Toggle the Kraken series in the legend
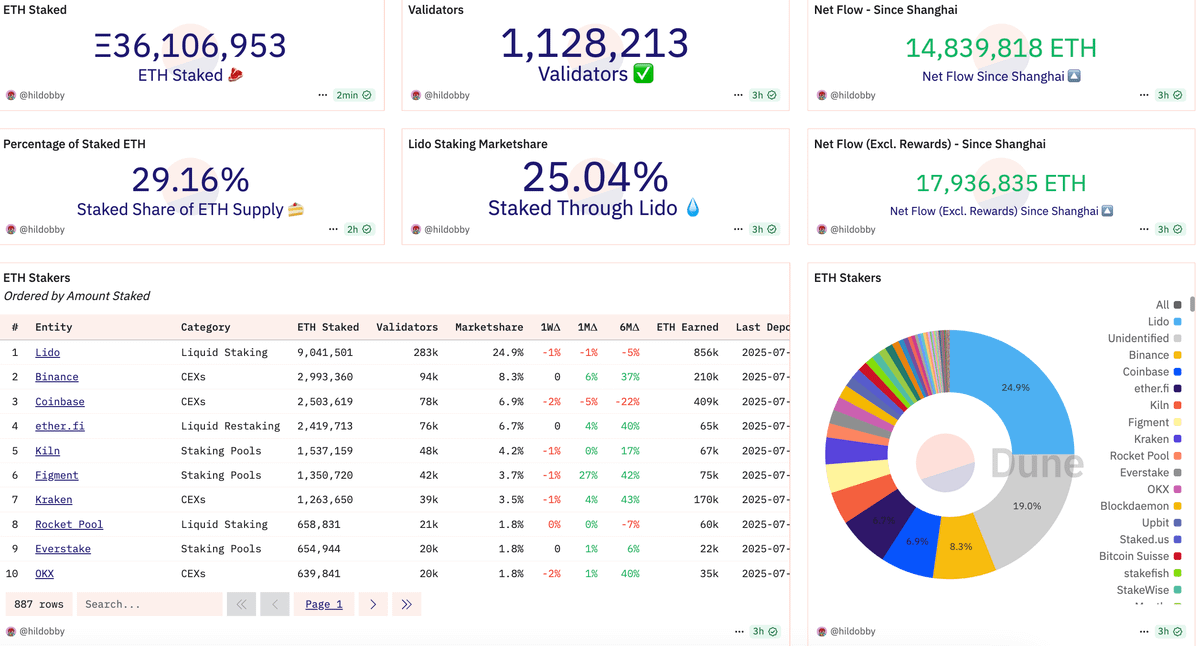 tap(1158, 439)
